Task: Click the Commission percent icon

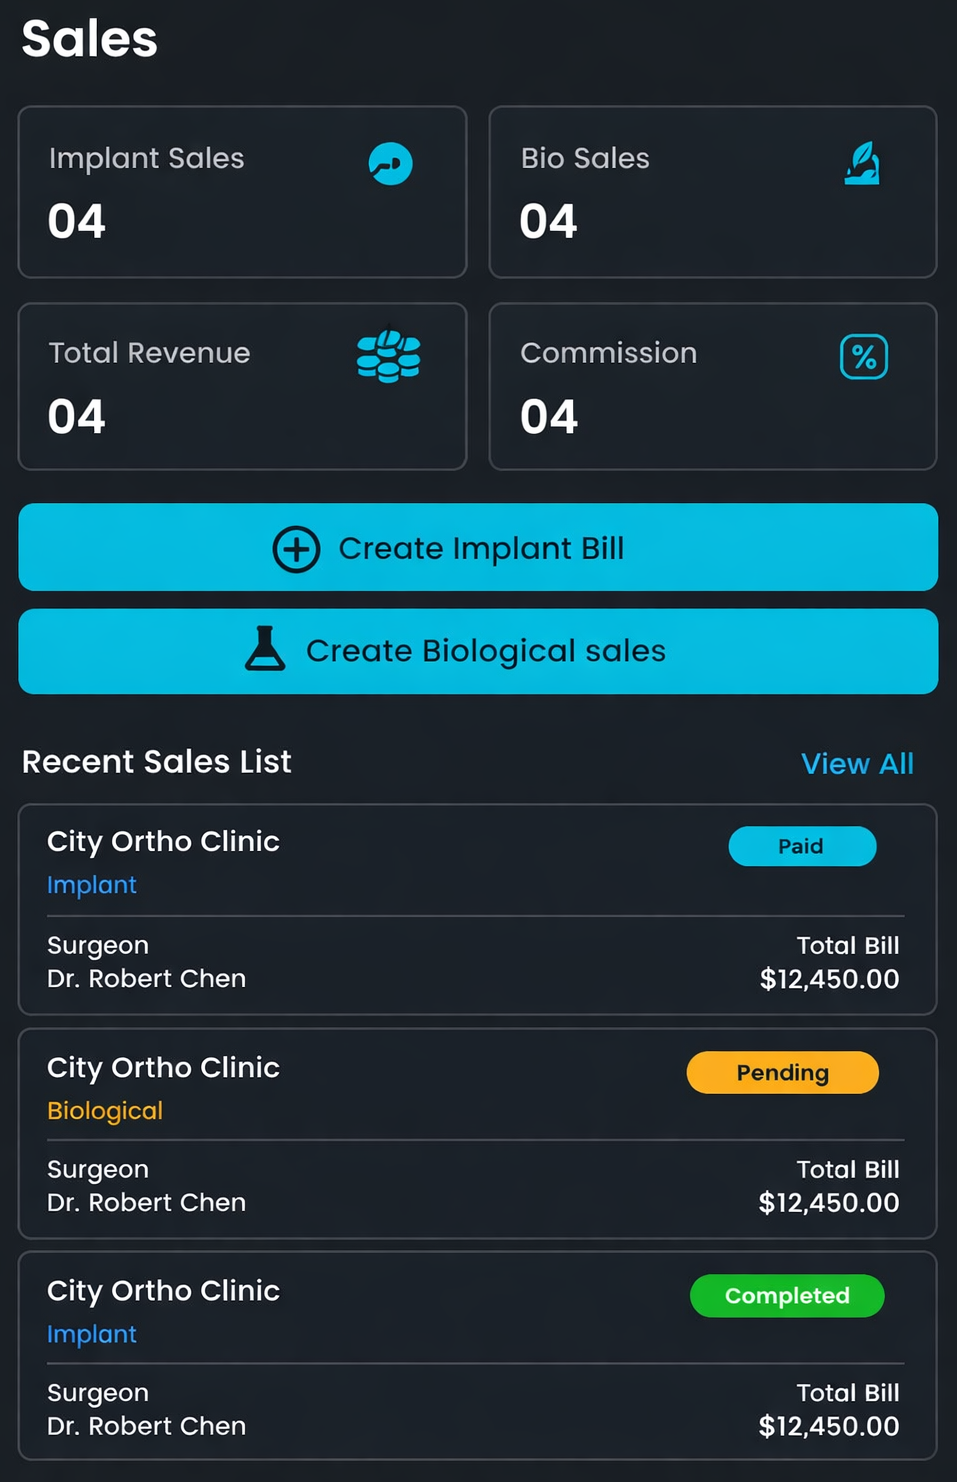Action: click(864, 357)
